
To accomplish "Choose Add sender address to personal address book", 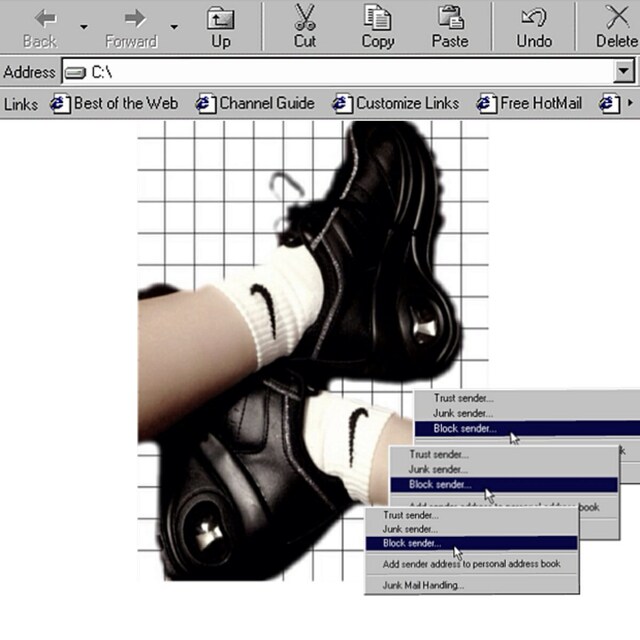I will click(471, 564).
